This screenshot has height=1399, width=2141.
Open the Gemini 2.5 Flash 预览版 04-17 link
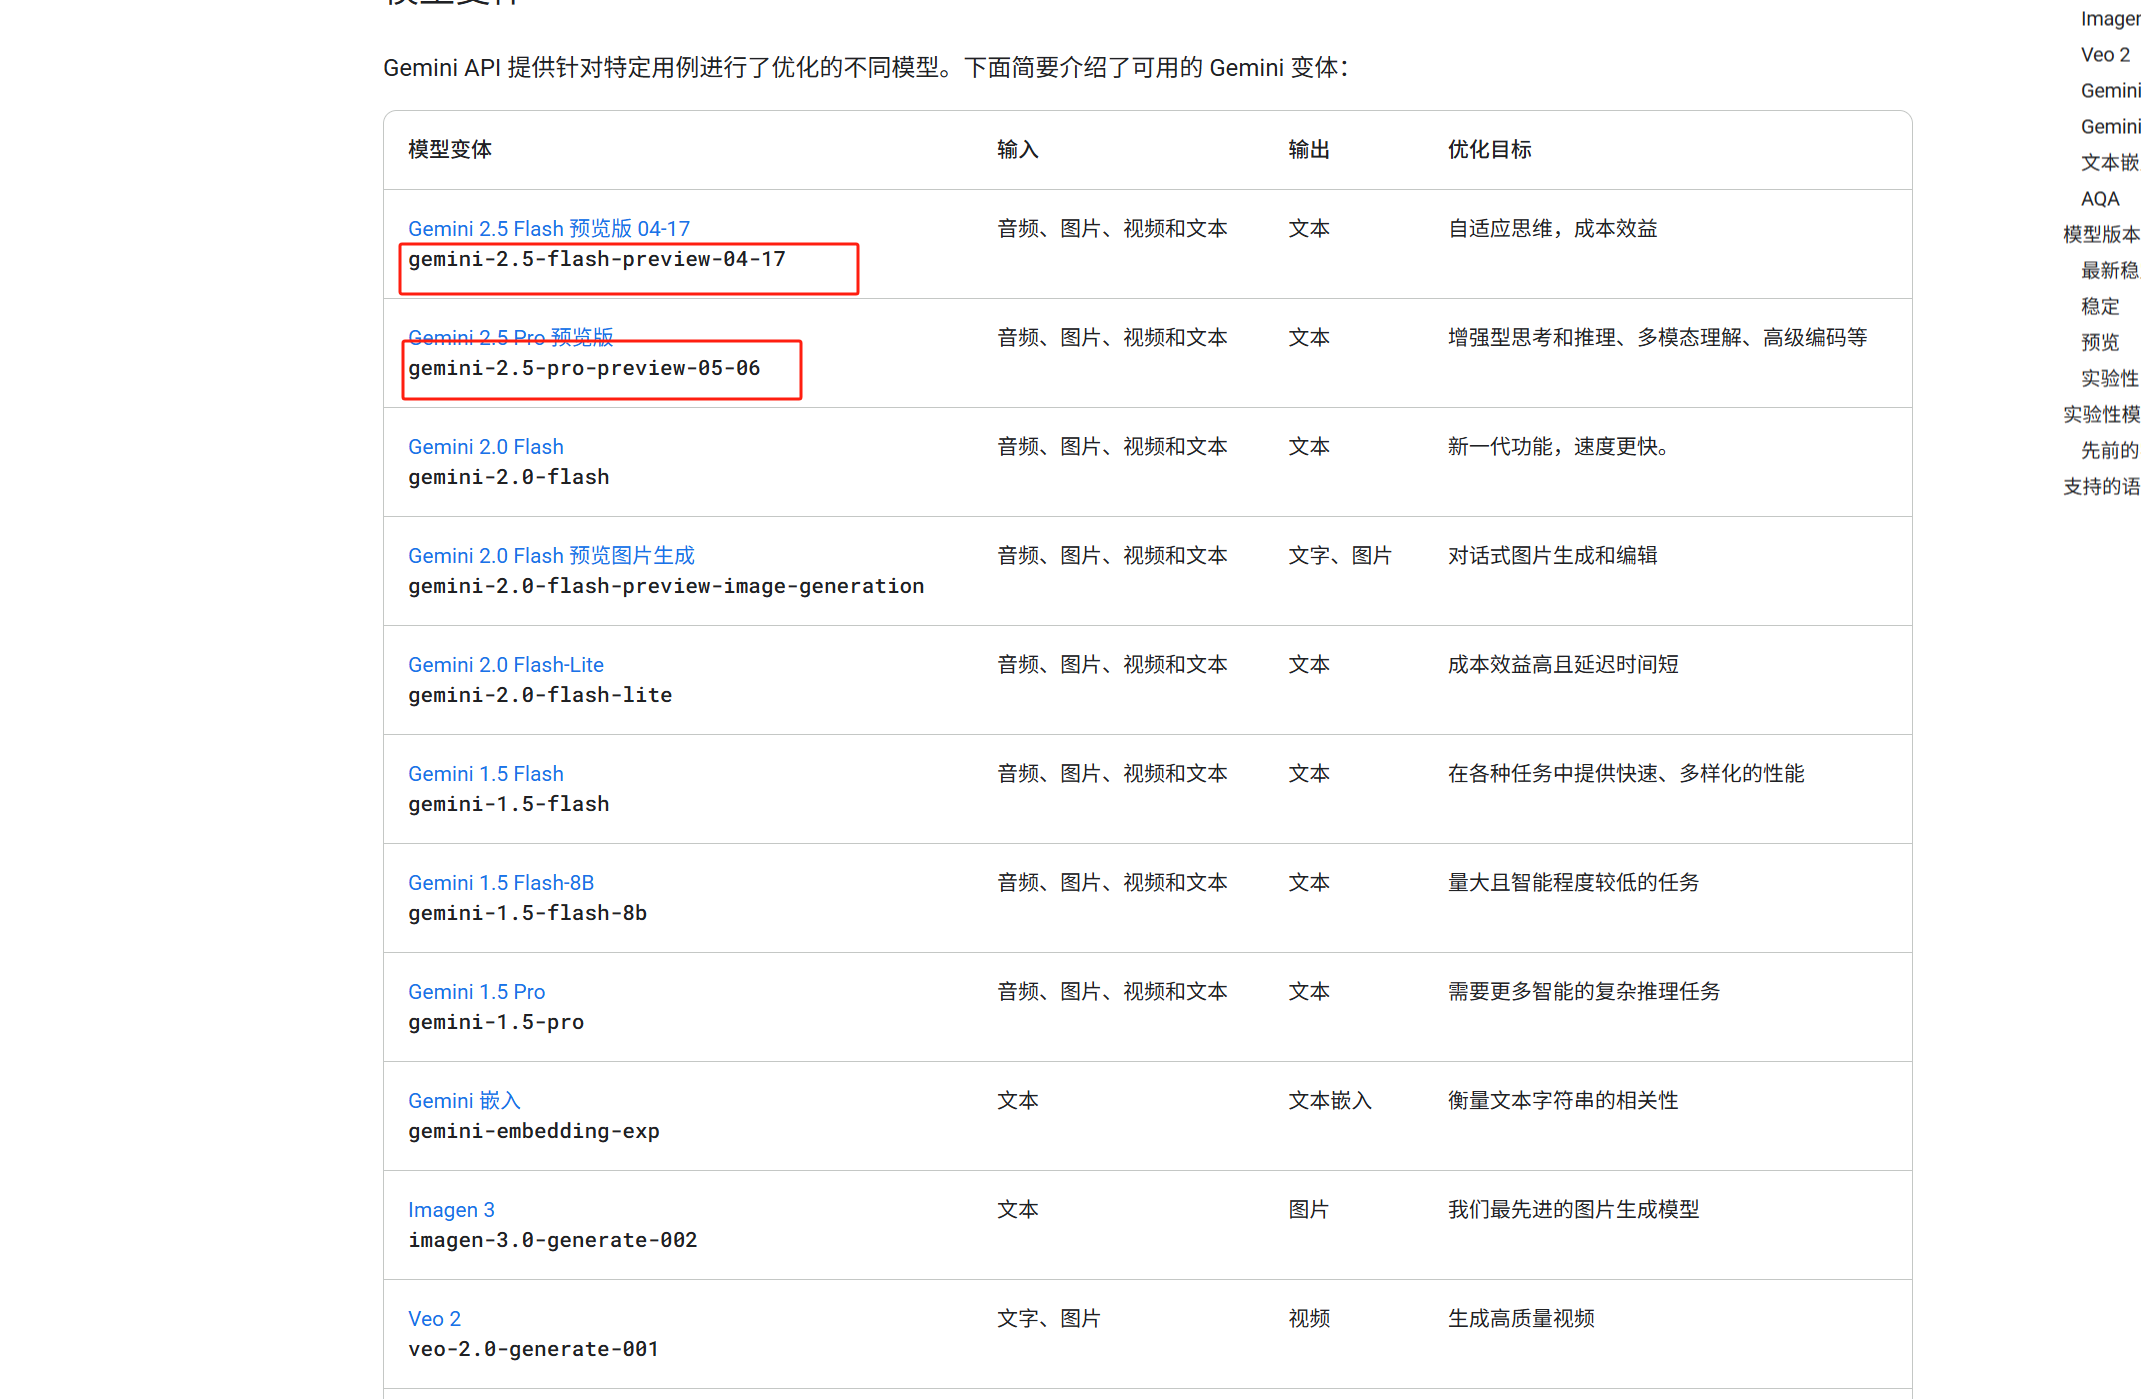pos(548,229)
